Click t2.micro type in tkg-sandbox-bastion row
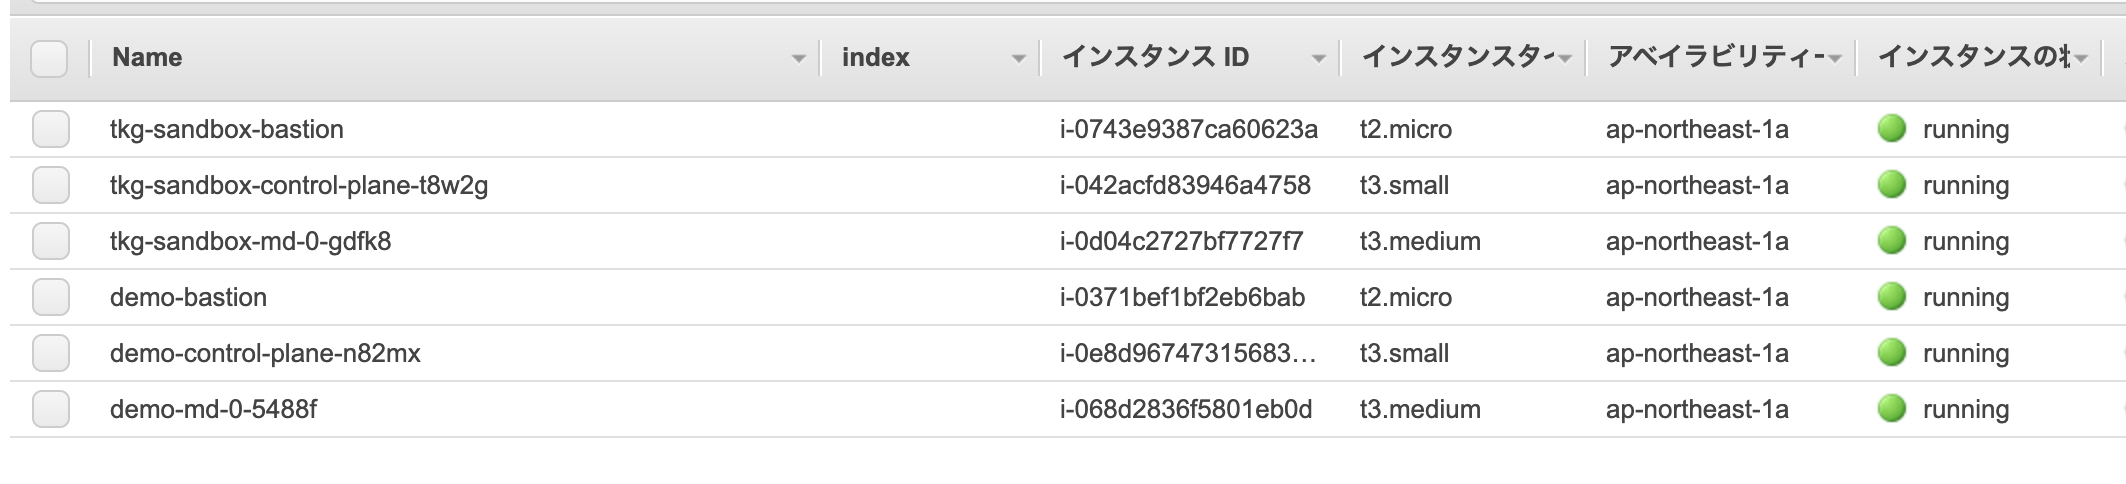The height and width of the screenshot is (484, 2126). coord(1406,129)
